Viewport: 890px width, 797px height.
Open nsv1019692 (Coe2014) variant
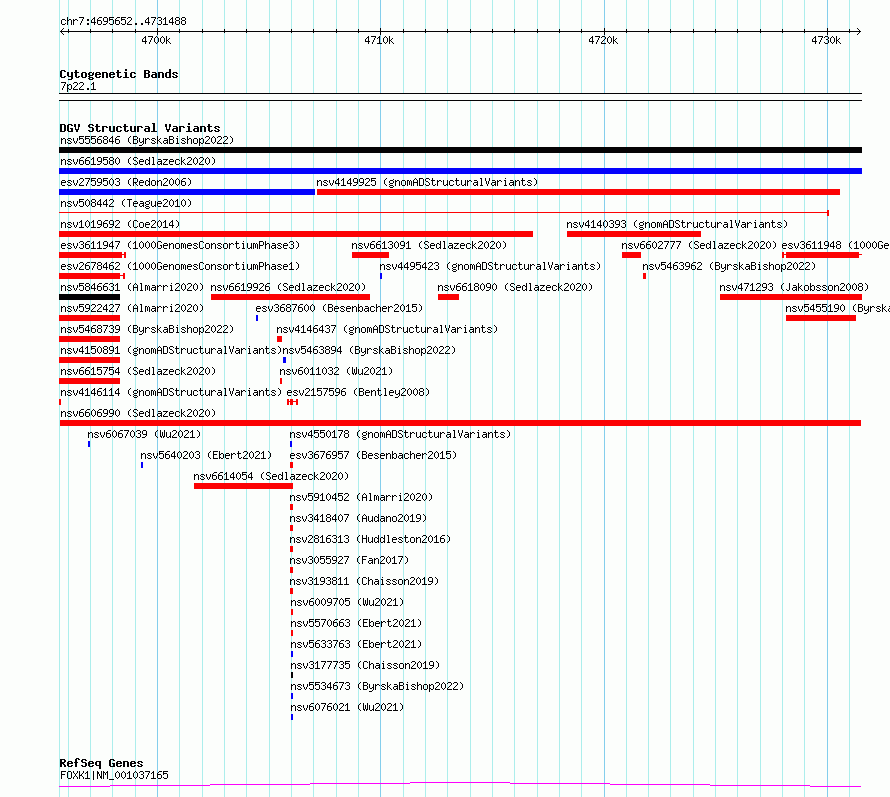click(120, 224)
